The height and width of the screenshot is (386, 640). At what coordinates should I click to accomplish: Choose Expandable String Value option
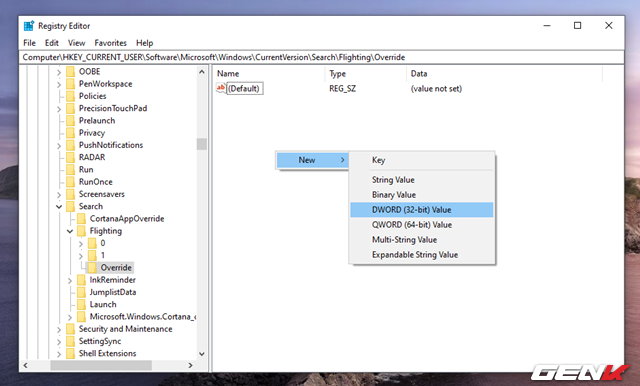point(422,255)
